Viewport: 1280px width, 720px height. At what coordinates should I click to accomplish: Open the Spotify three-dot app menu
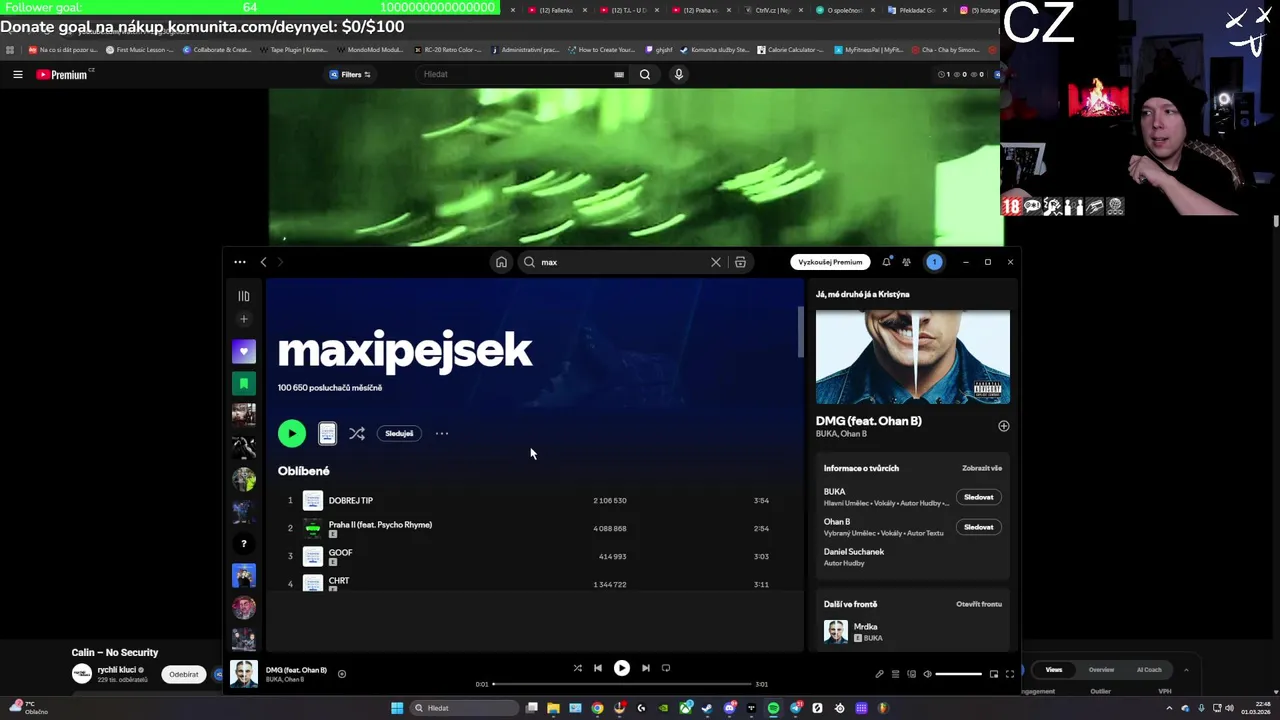coord(240,262)
